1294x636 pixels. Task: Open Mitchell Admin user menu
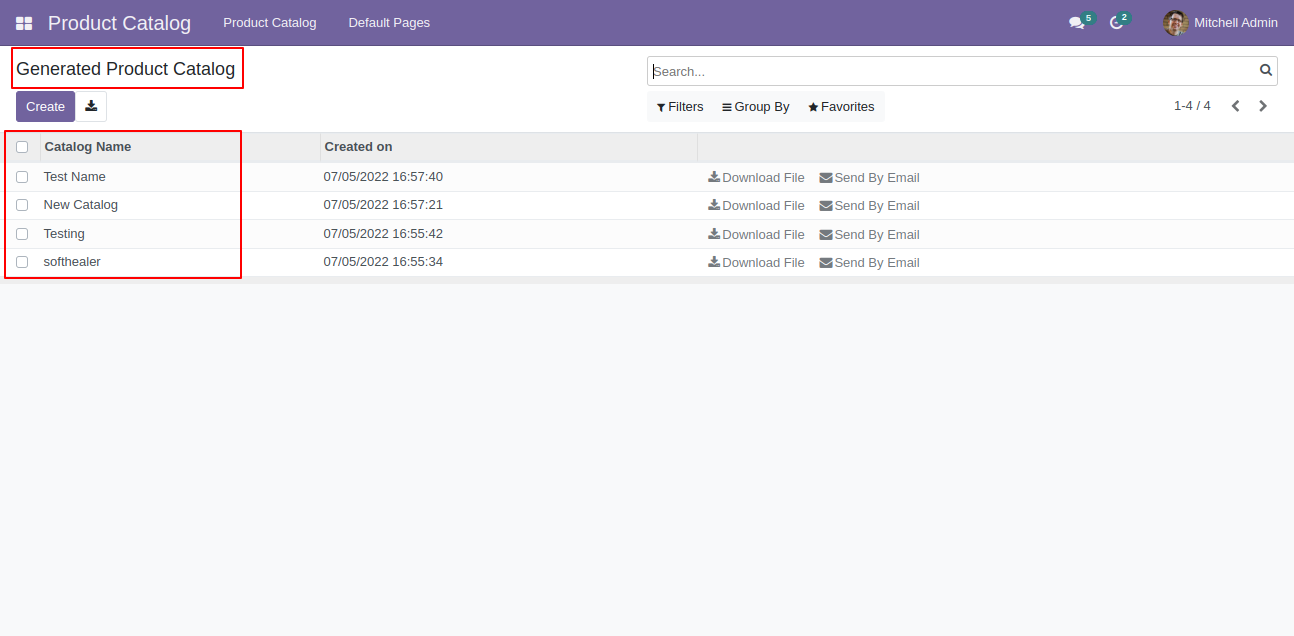coord(1221,23)
